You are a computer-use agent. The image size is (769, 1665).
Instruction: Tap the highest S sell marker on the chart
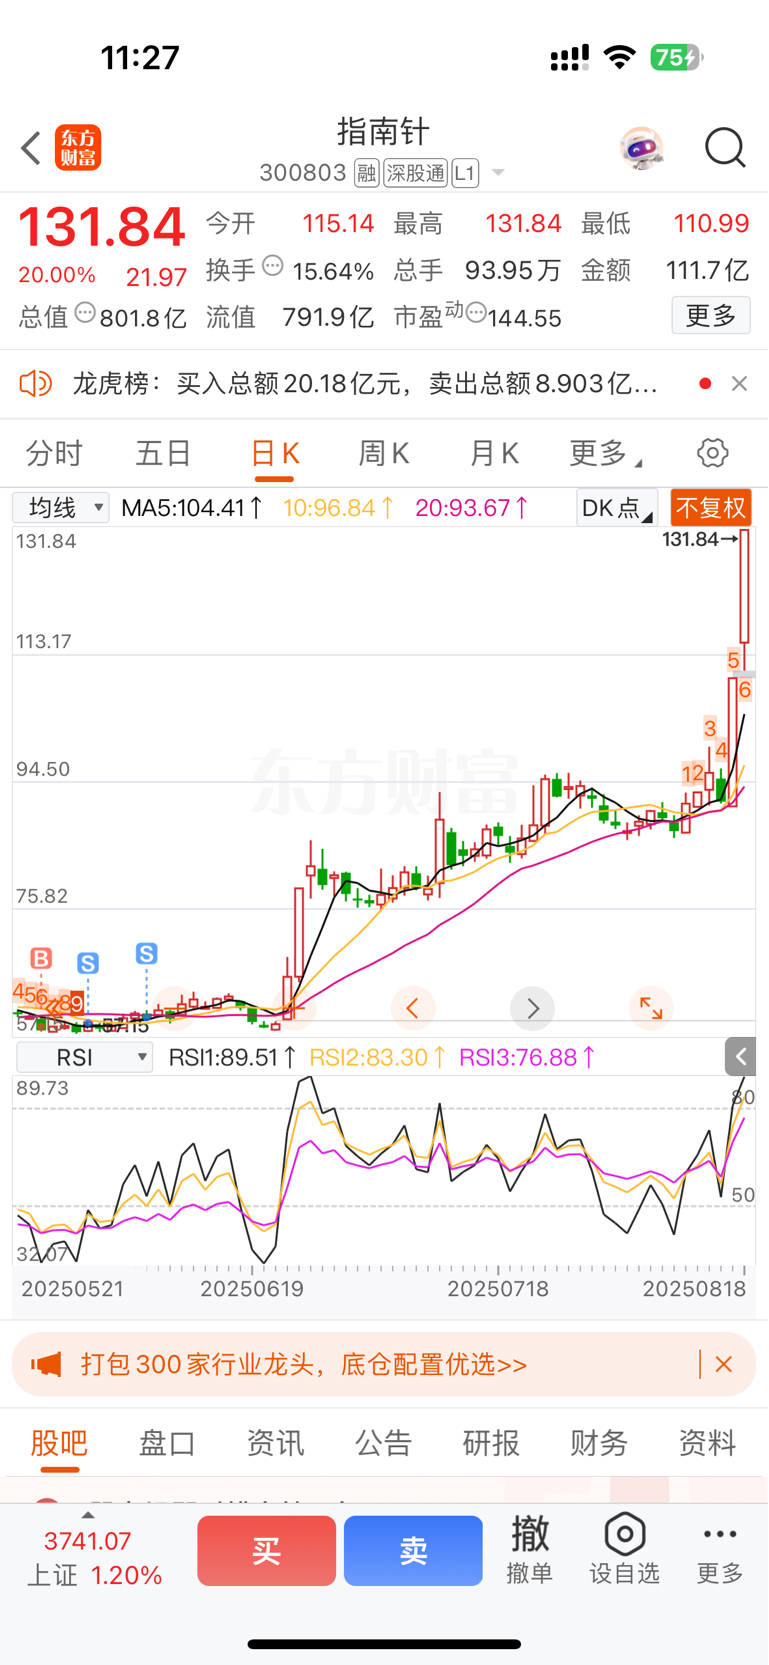pyautogui.click(x=147, y=954)
